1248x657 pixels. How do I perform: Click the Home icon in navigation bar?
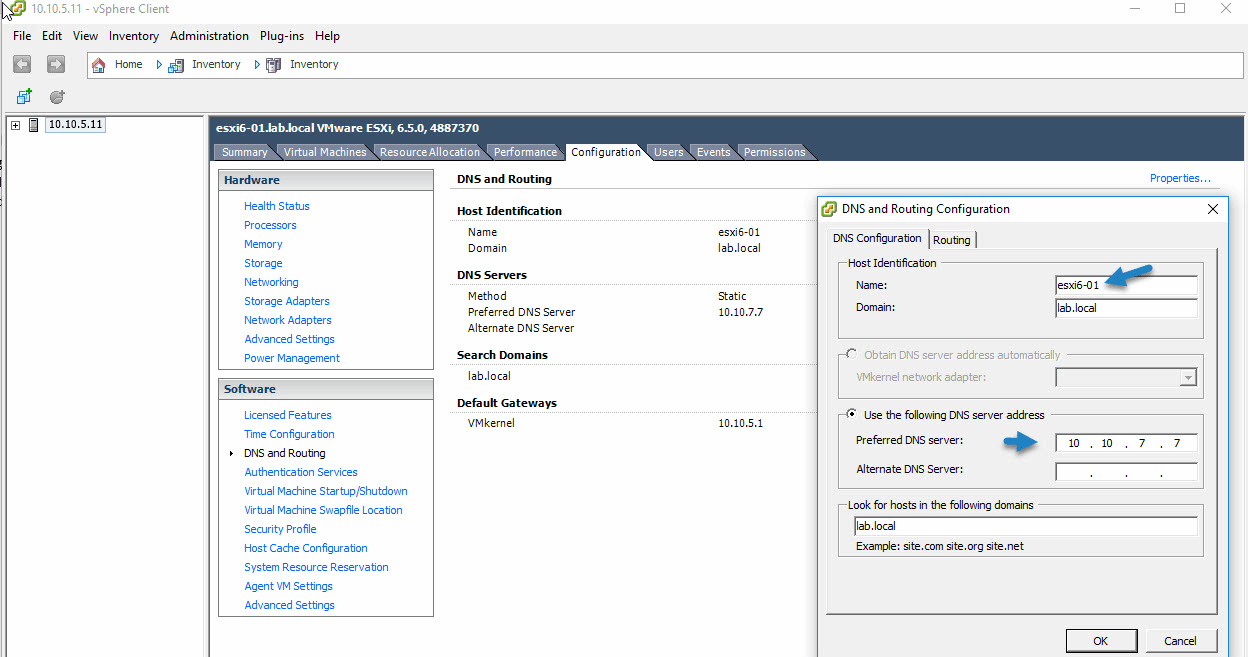click(x=99, y=65)
